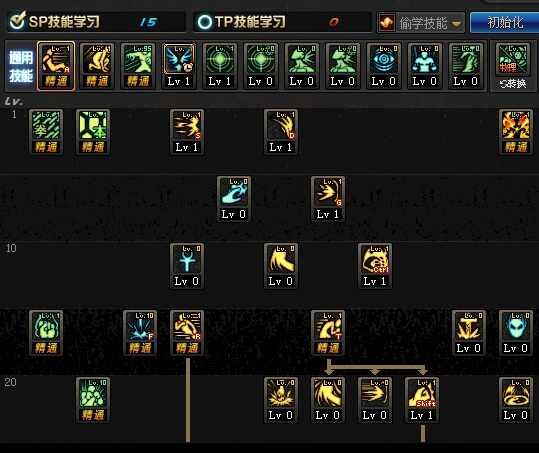Select the Shift-bound skill icon
Viewport: 539px width, 453px height.
[x=422, y=394]
